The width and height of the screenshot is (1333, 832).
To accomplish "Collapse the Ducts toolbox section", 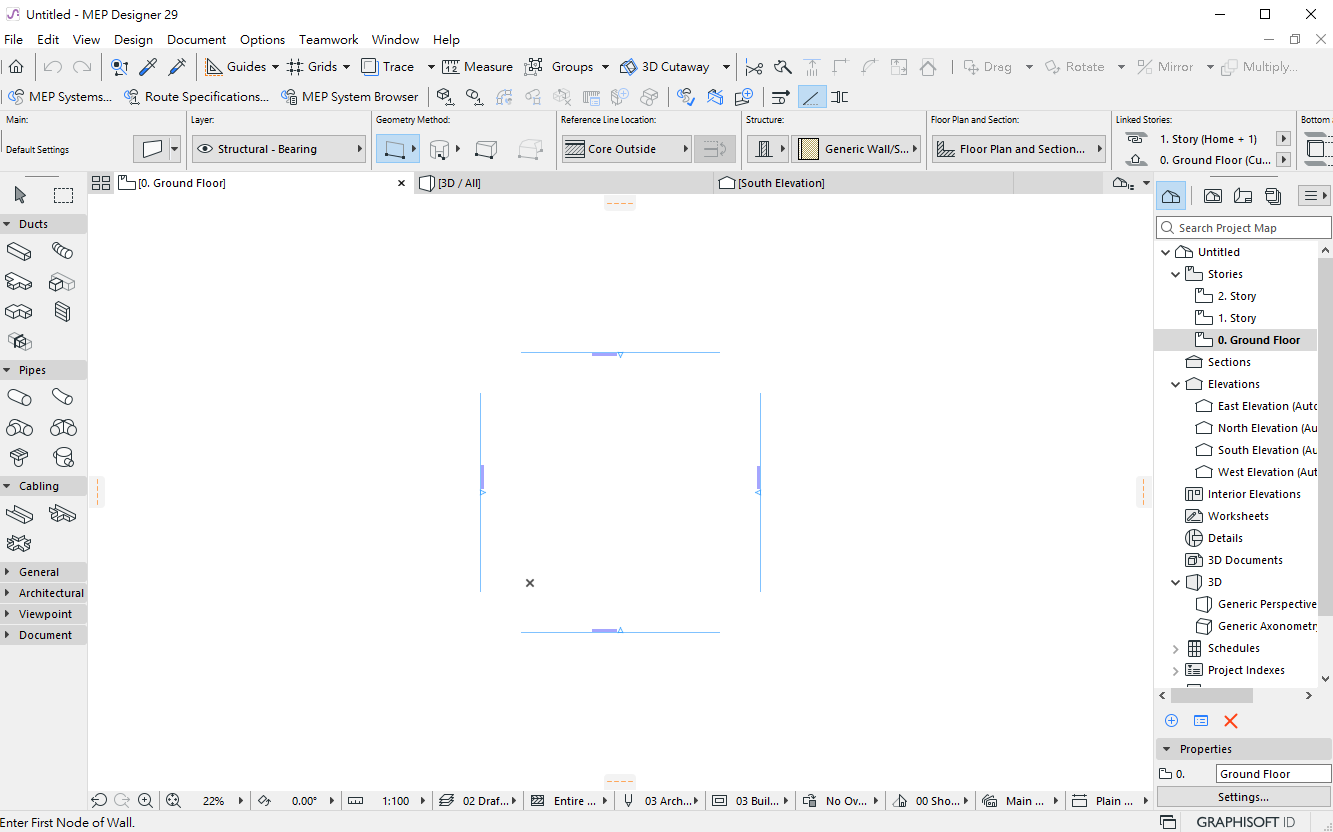I will point(8,224).
